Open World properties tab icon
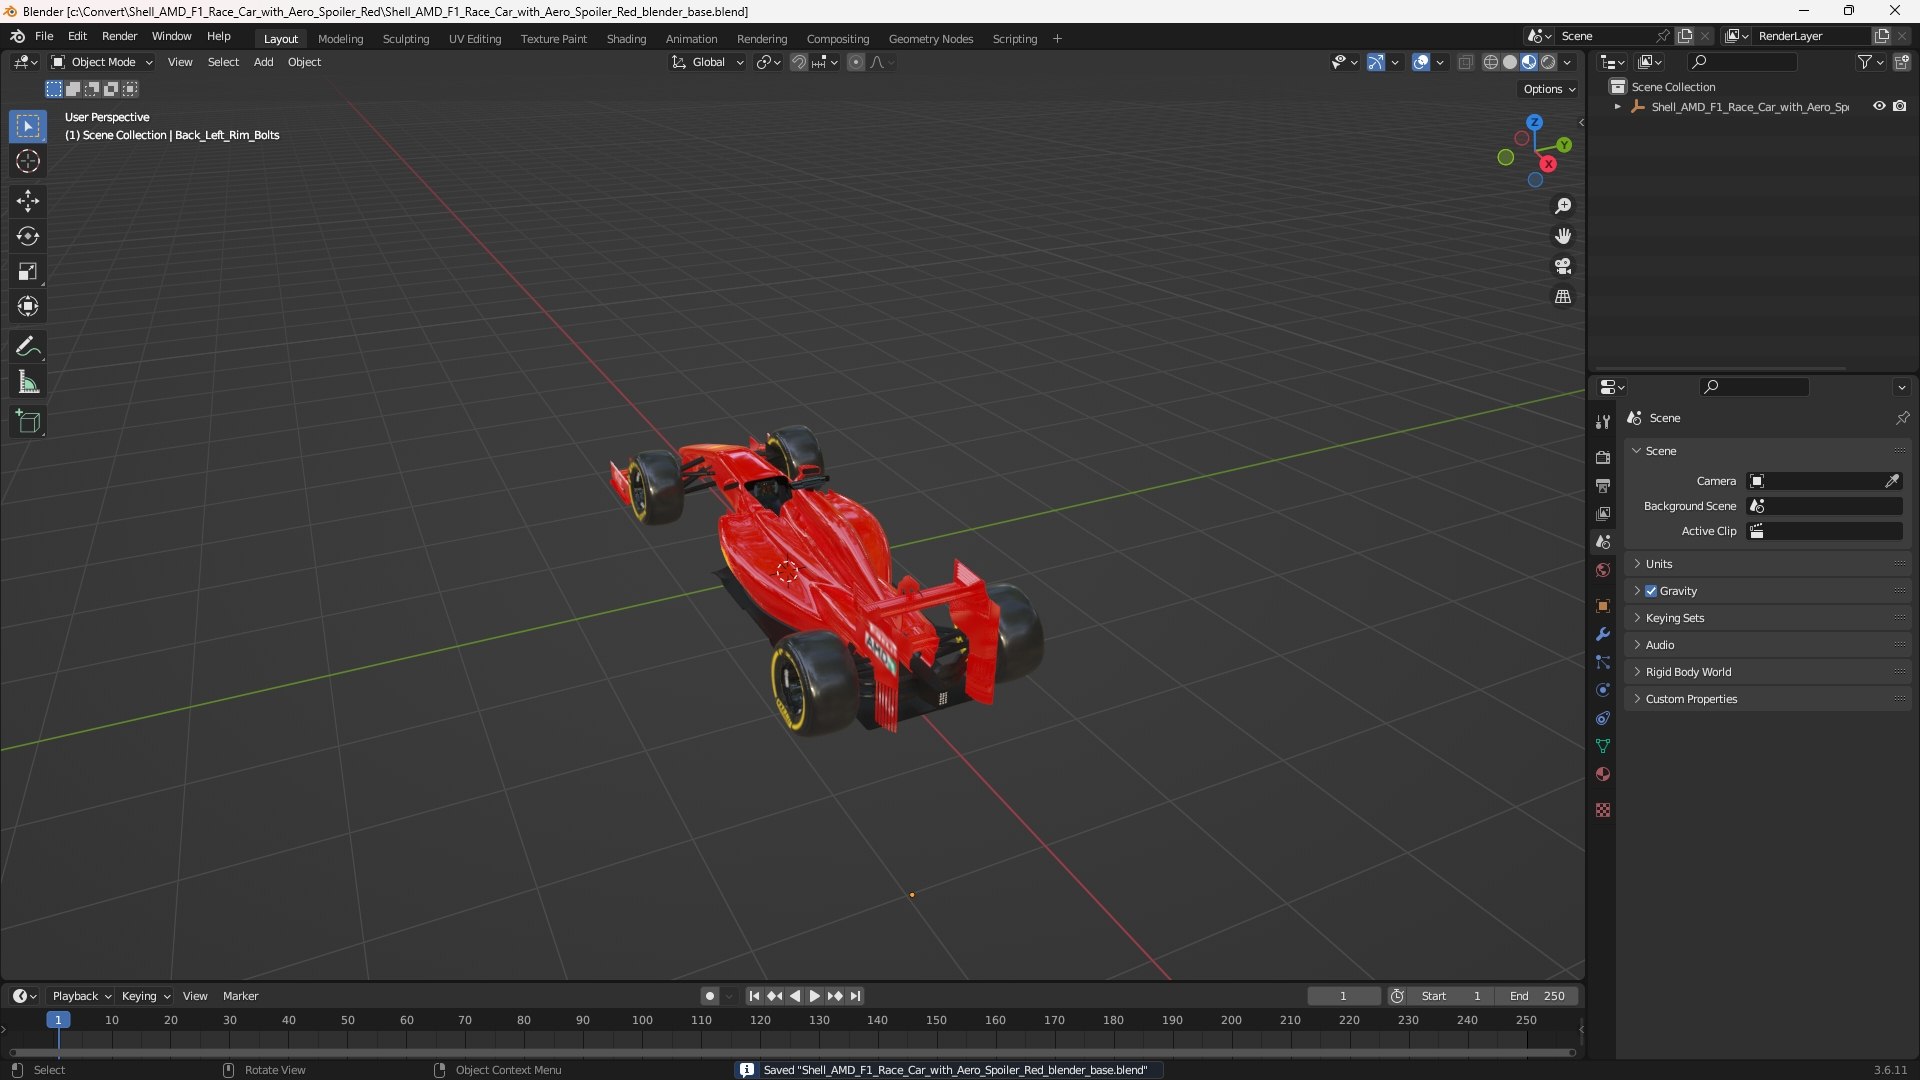 (1603, 570)
